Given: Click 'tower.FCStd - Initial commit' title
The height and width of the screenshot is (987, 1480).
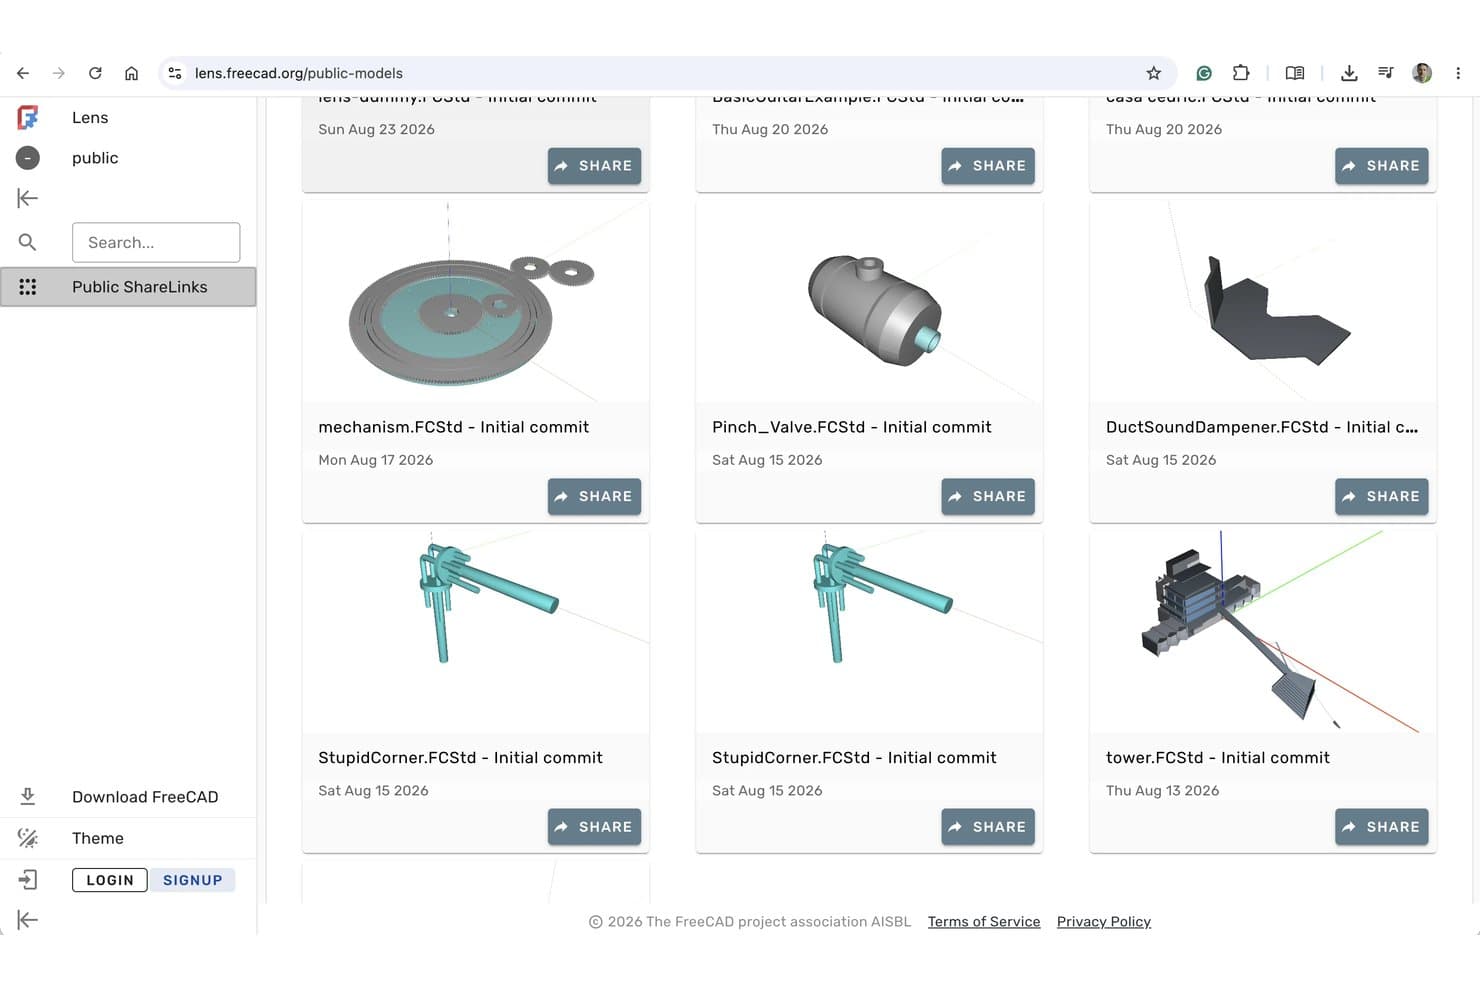Looking at the screenshot, I should click(1218, 758).
